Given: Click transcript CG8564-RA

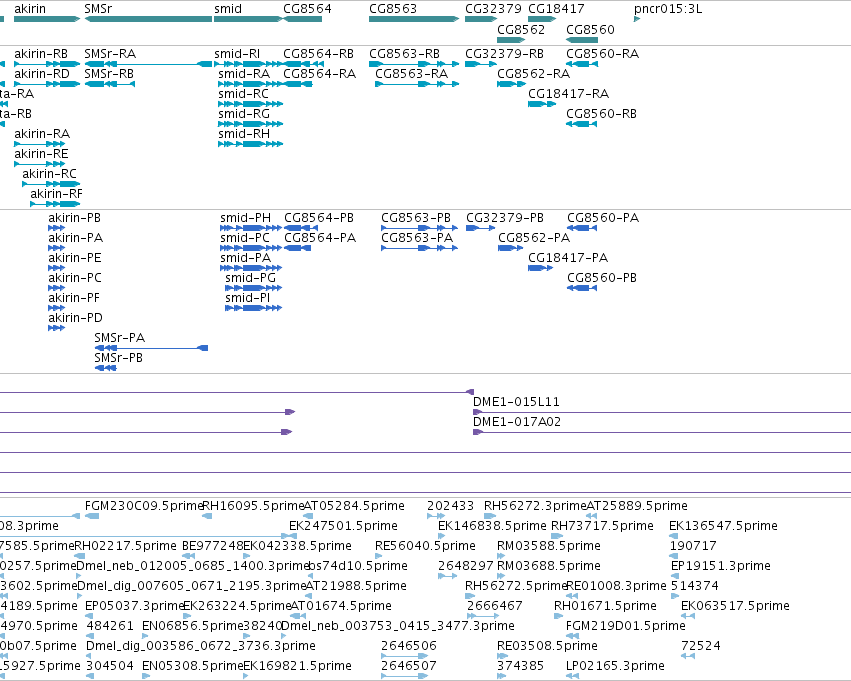Looking at the screenshot, I should pos(320,74).
